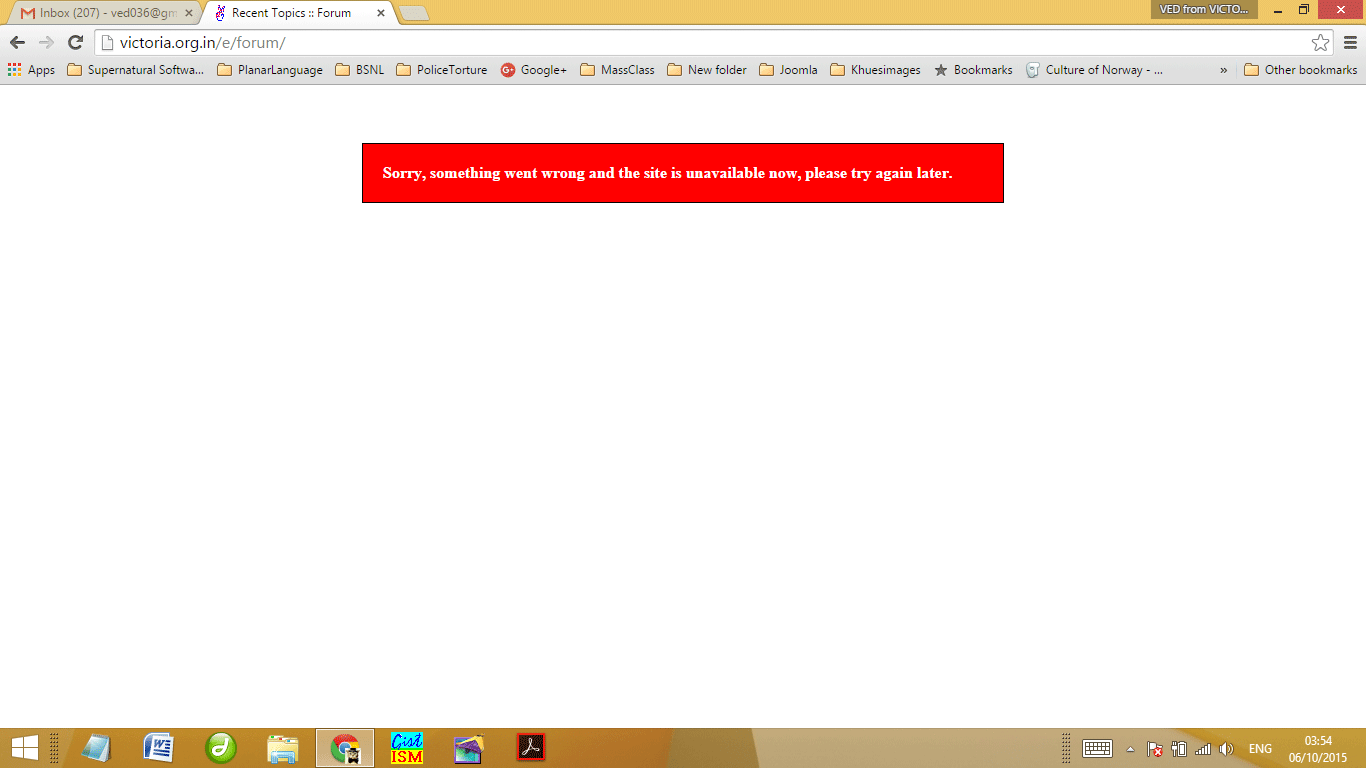1366x768 pixels.
Task: Launch Gist ISM from the taskbar
Action: click(407, 747)
